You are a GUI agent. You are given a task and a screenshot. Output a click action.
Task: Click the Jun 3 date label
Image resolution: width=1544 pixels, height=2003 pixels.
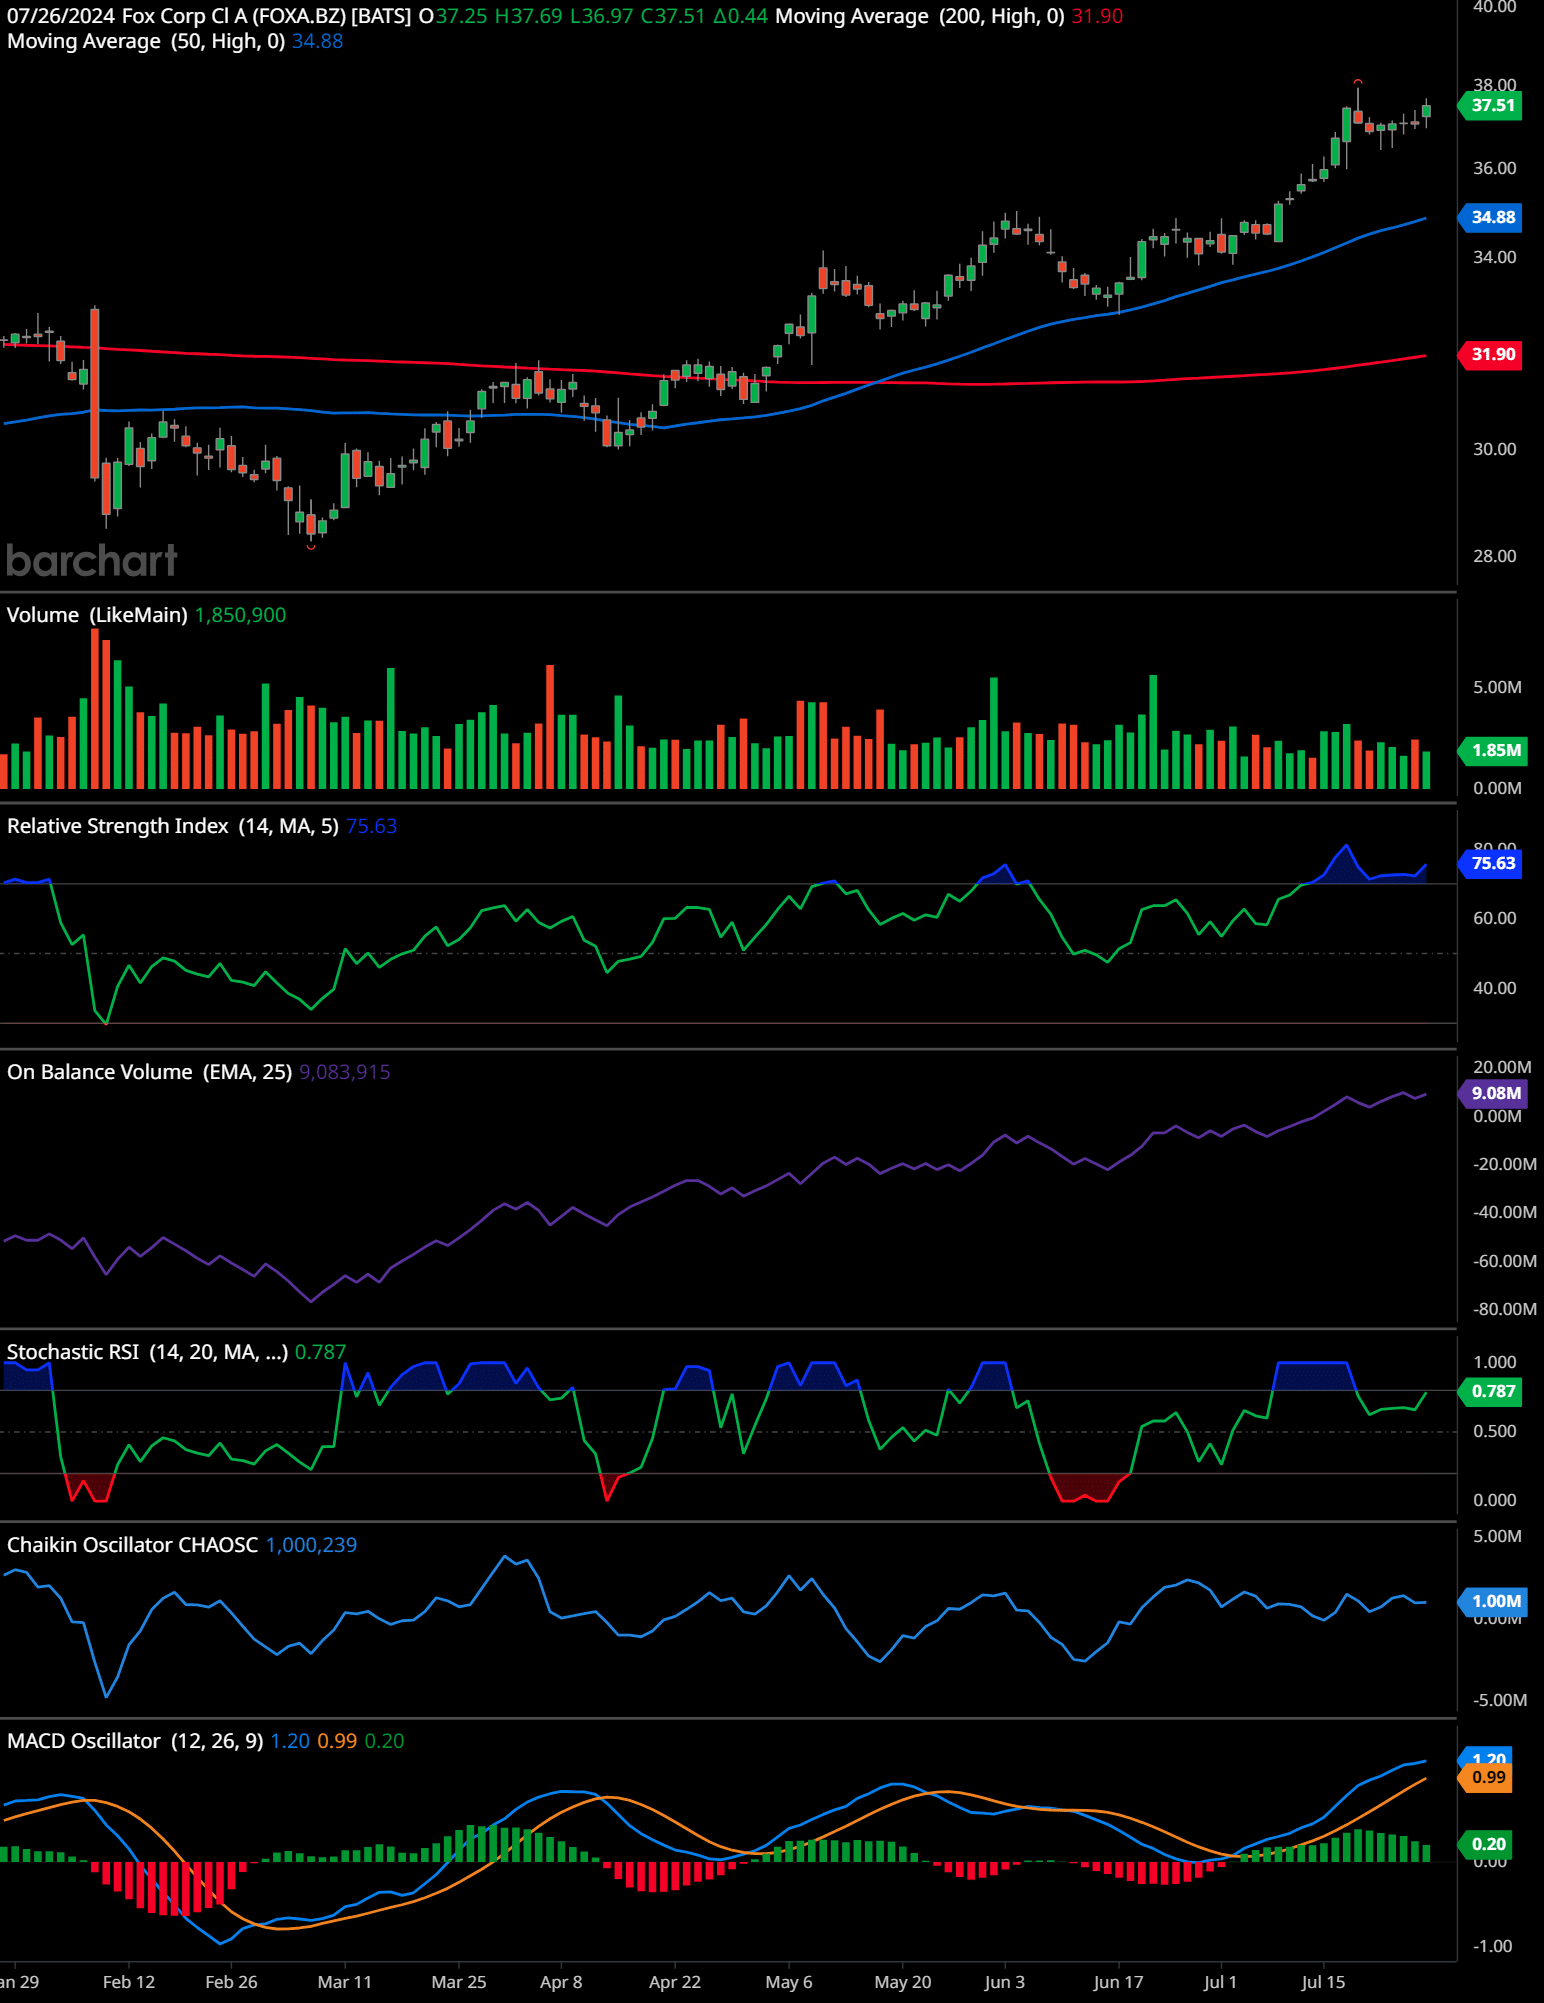coord(1005,1982)
